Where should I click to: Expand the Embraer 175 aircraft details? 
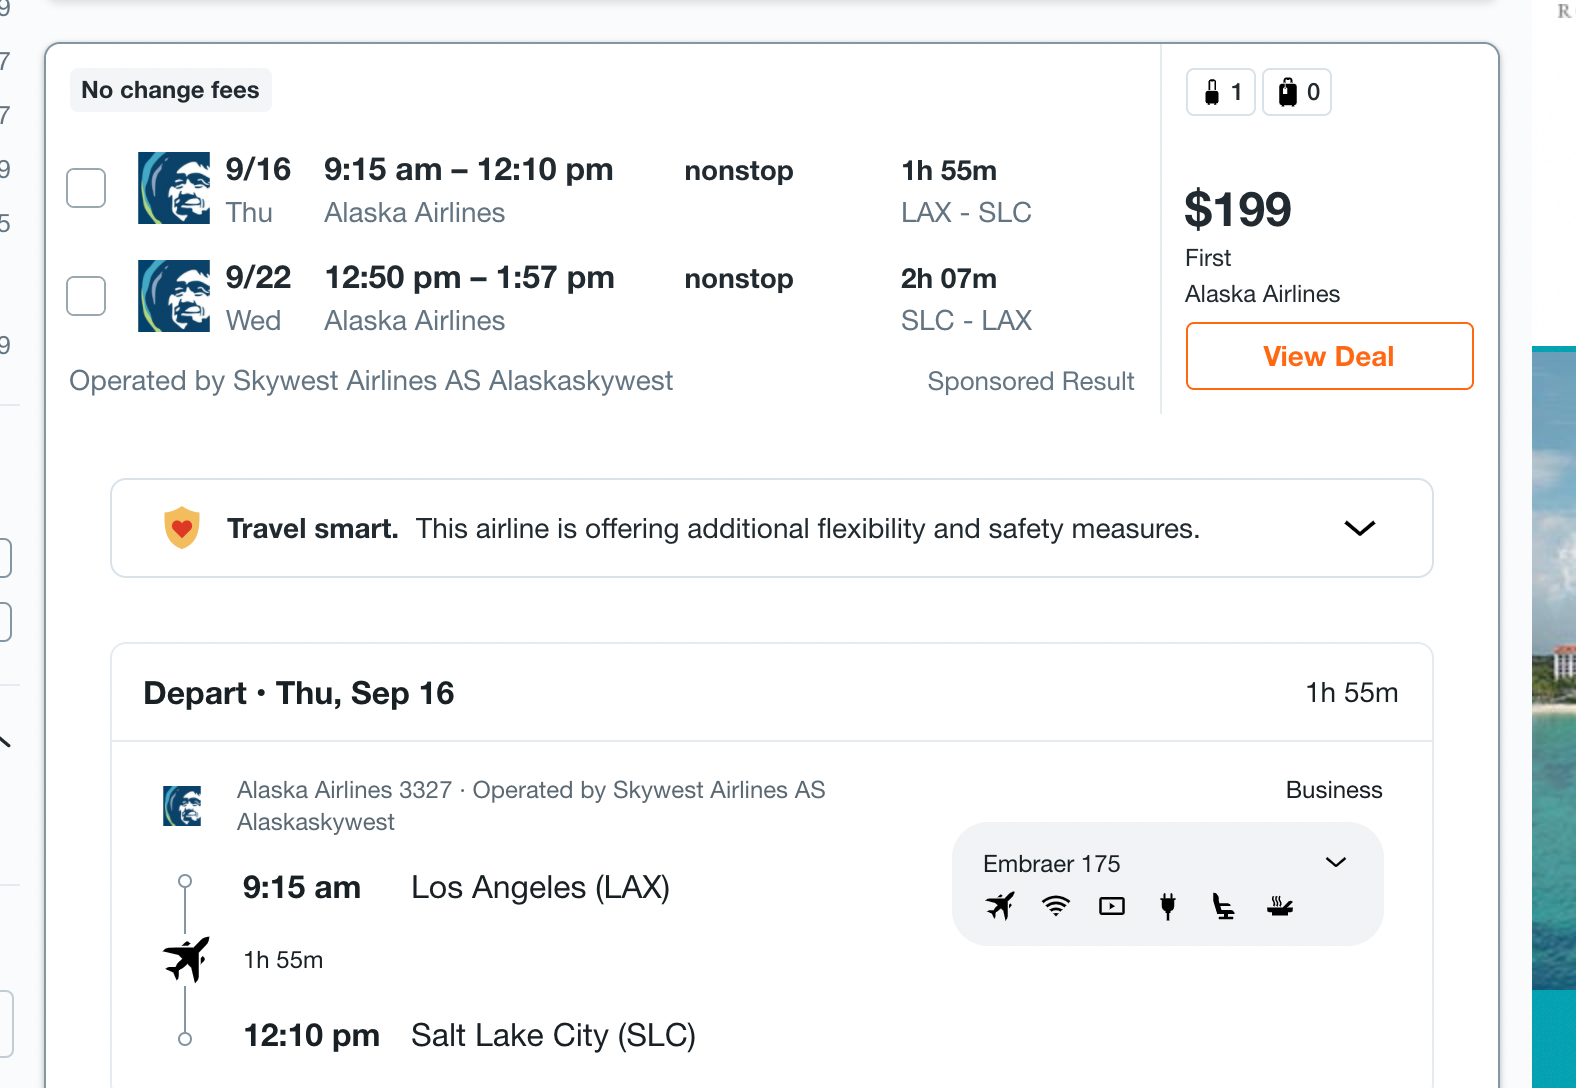[1336, 862]
